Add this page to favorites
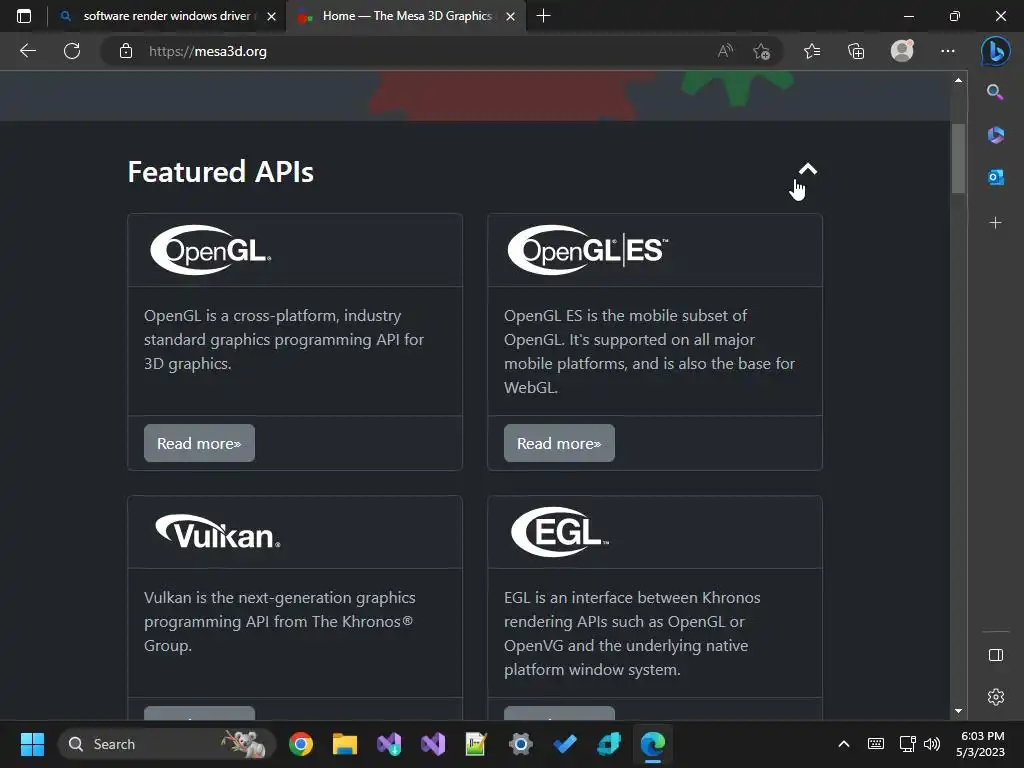Image resolution: width=1024 pixels, height=768 pixels. click(x=761, y=51)
